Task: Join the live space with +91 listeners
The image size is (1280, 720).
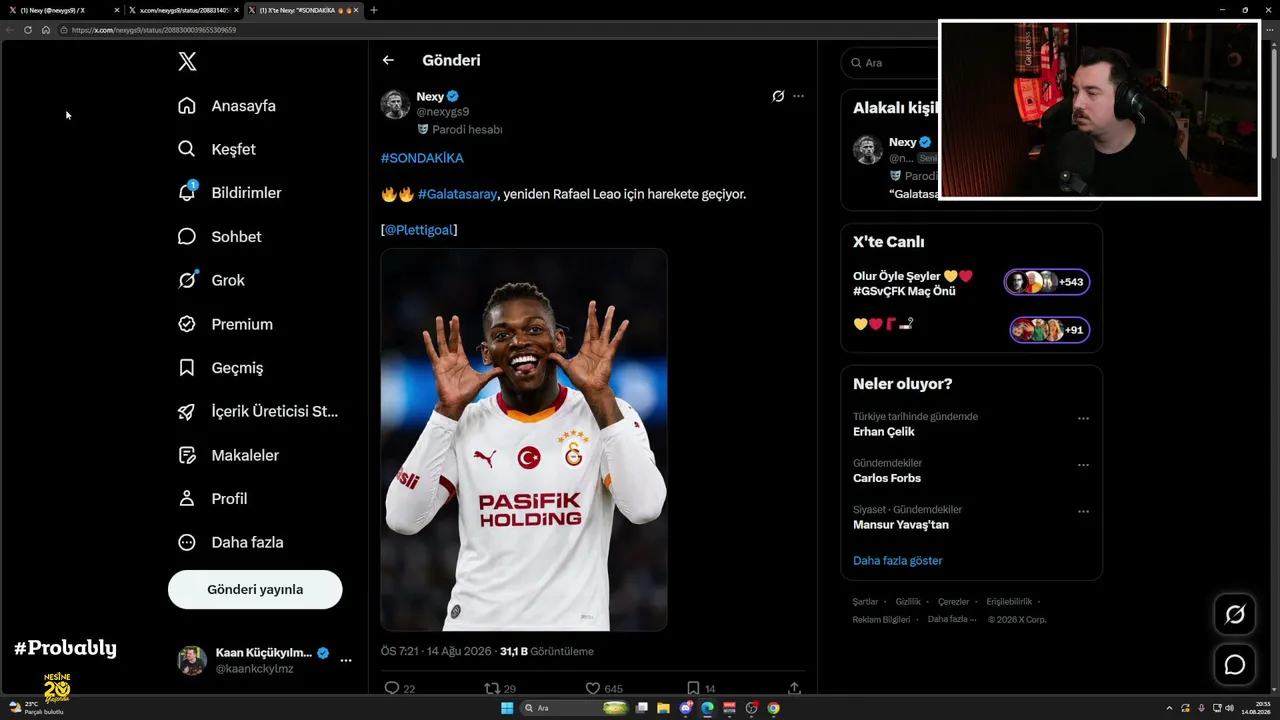Action: point(1049,330)
